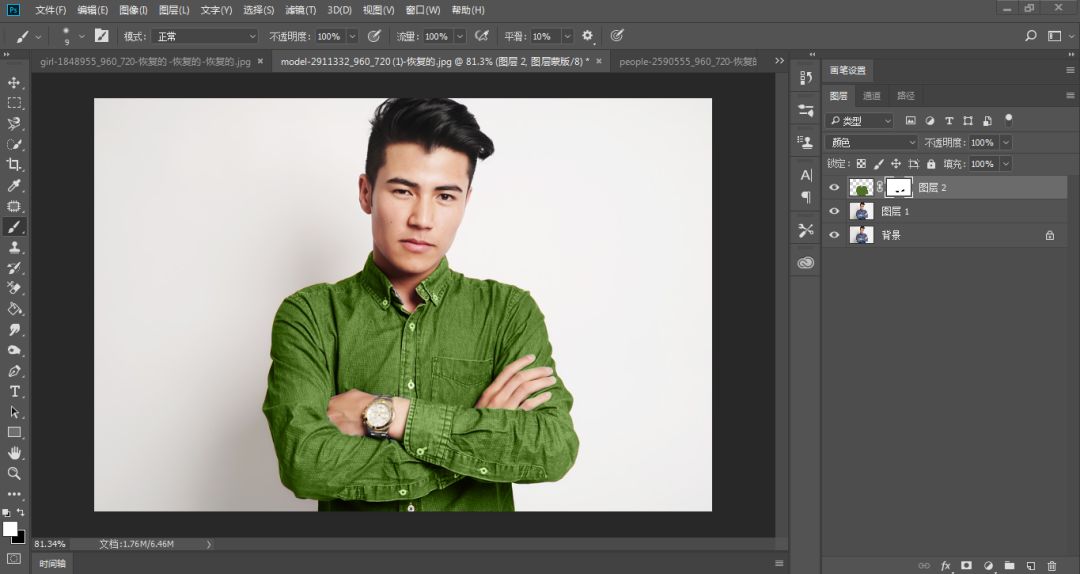
Task: Expand the layer 不透明度 dropdown arrow
Action: (1005, 143)
